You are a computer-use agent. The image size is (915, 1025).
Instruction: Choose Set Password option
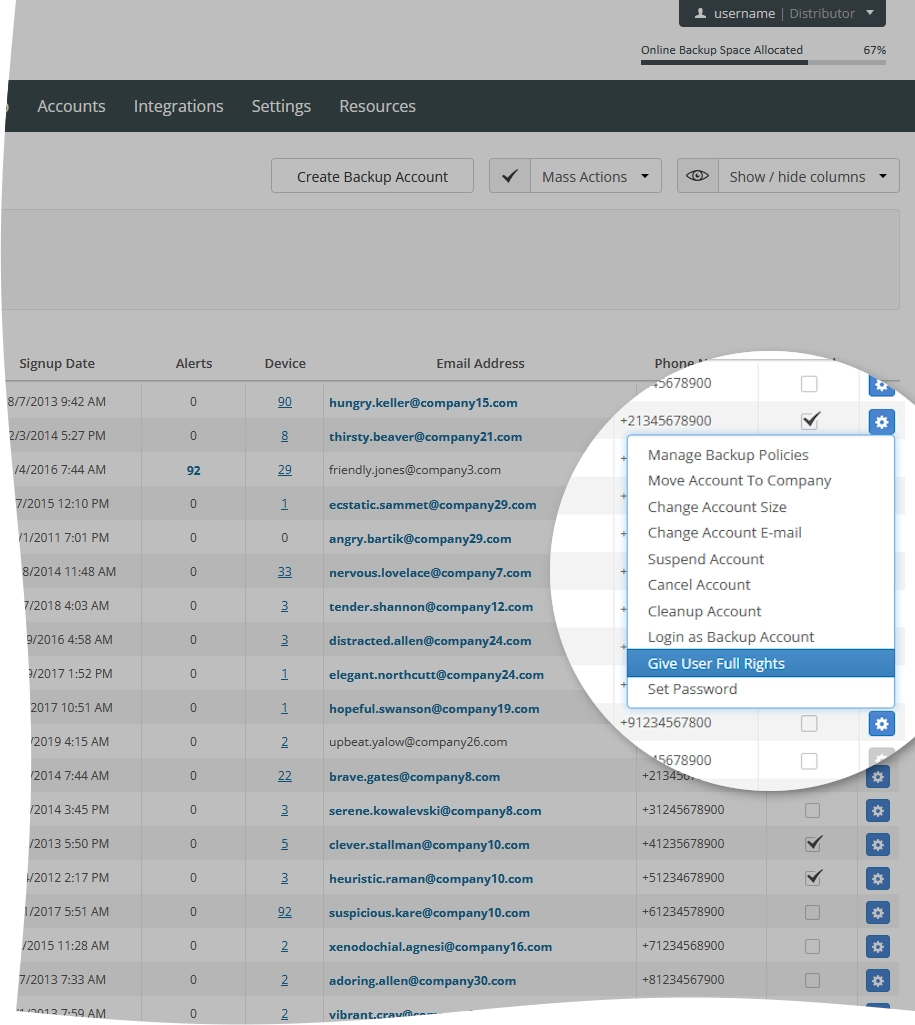click(692, 689)
